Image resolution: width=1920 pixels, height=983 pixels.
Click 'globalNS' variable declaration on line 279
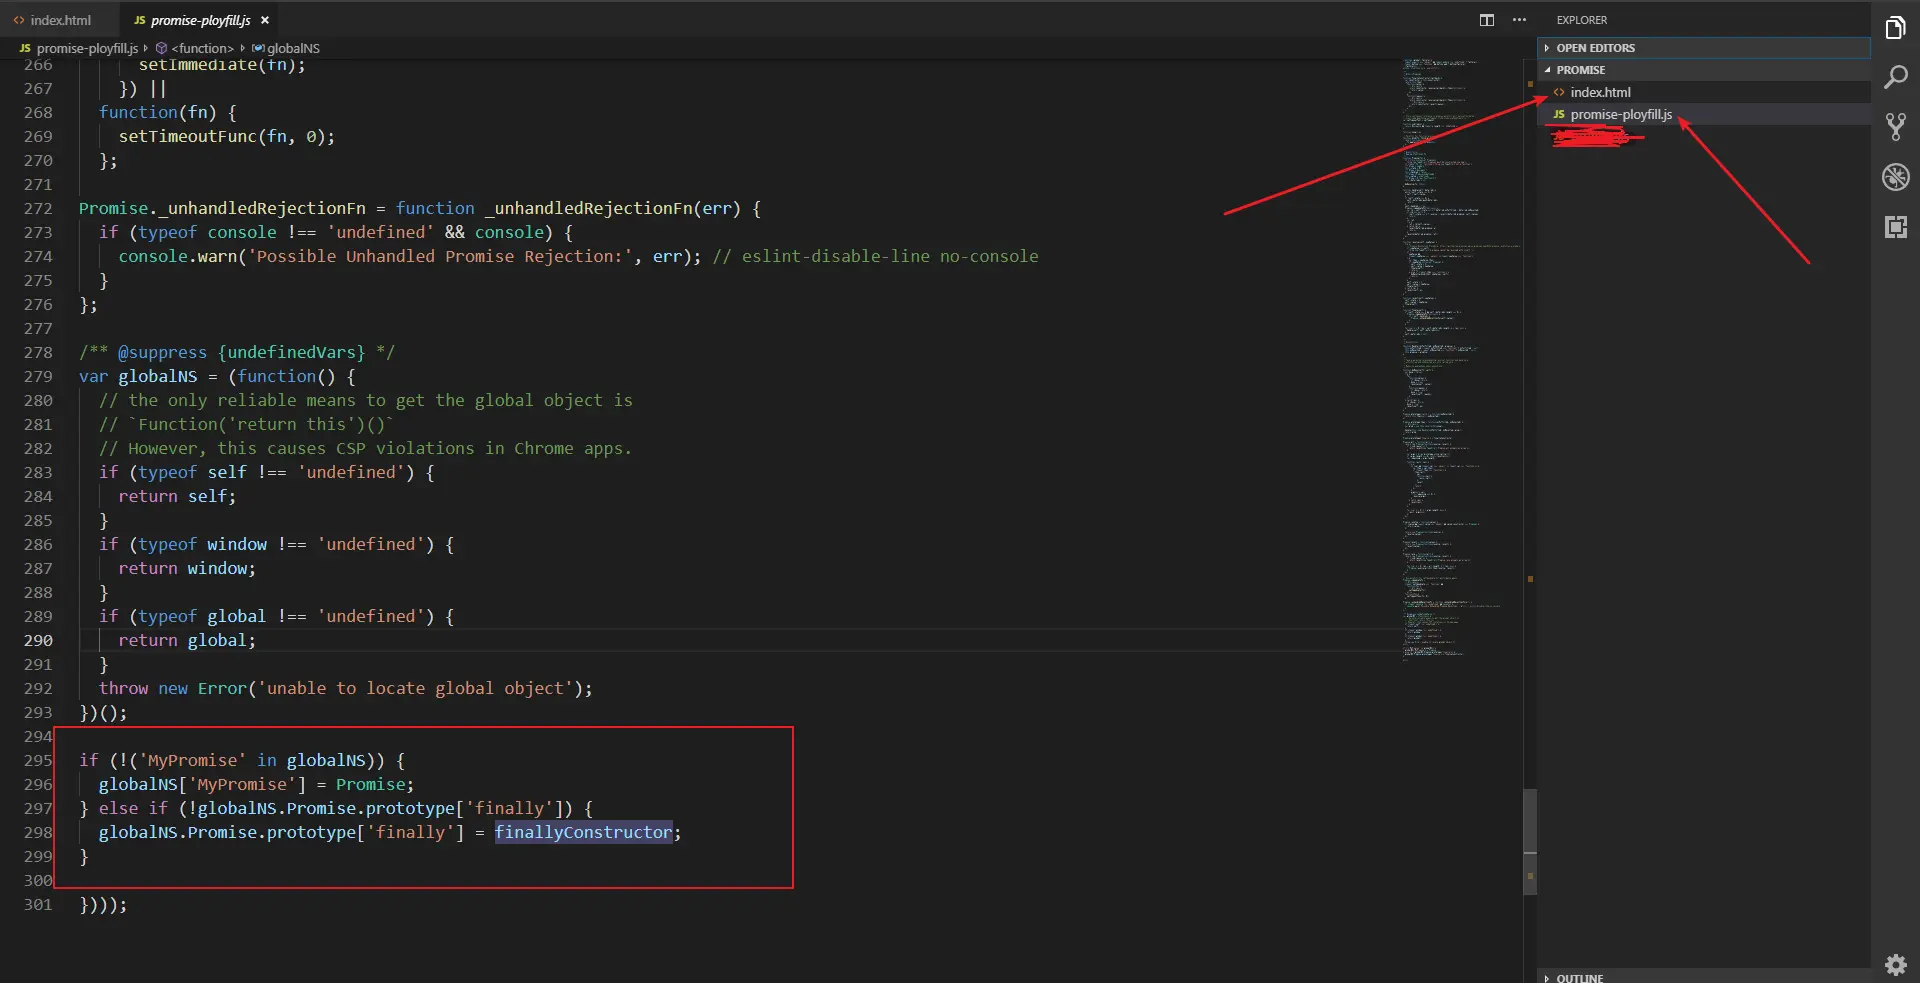point(158,376)
